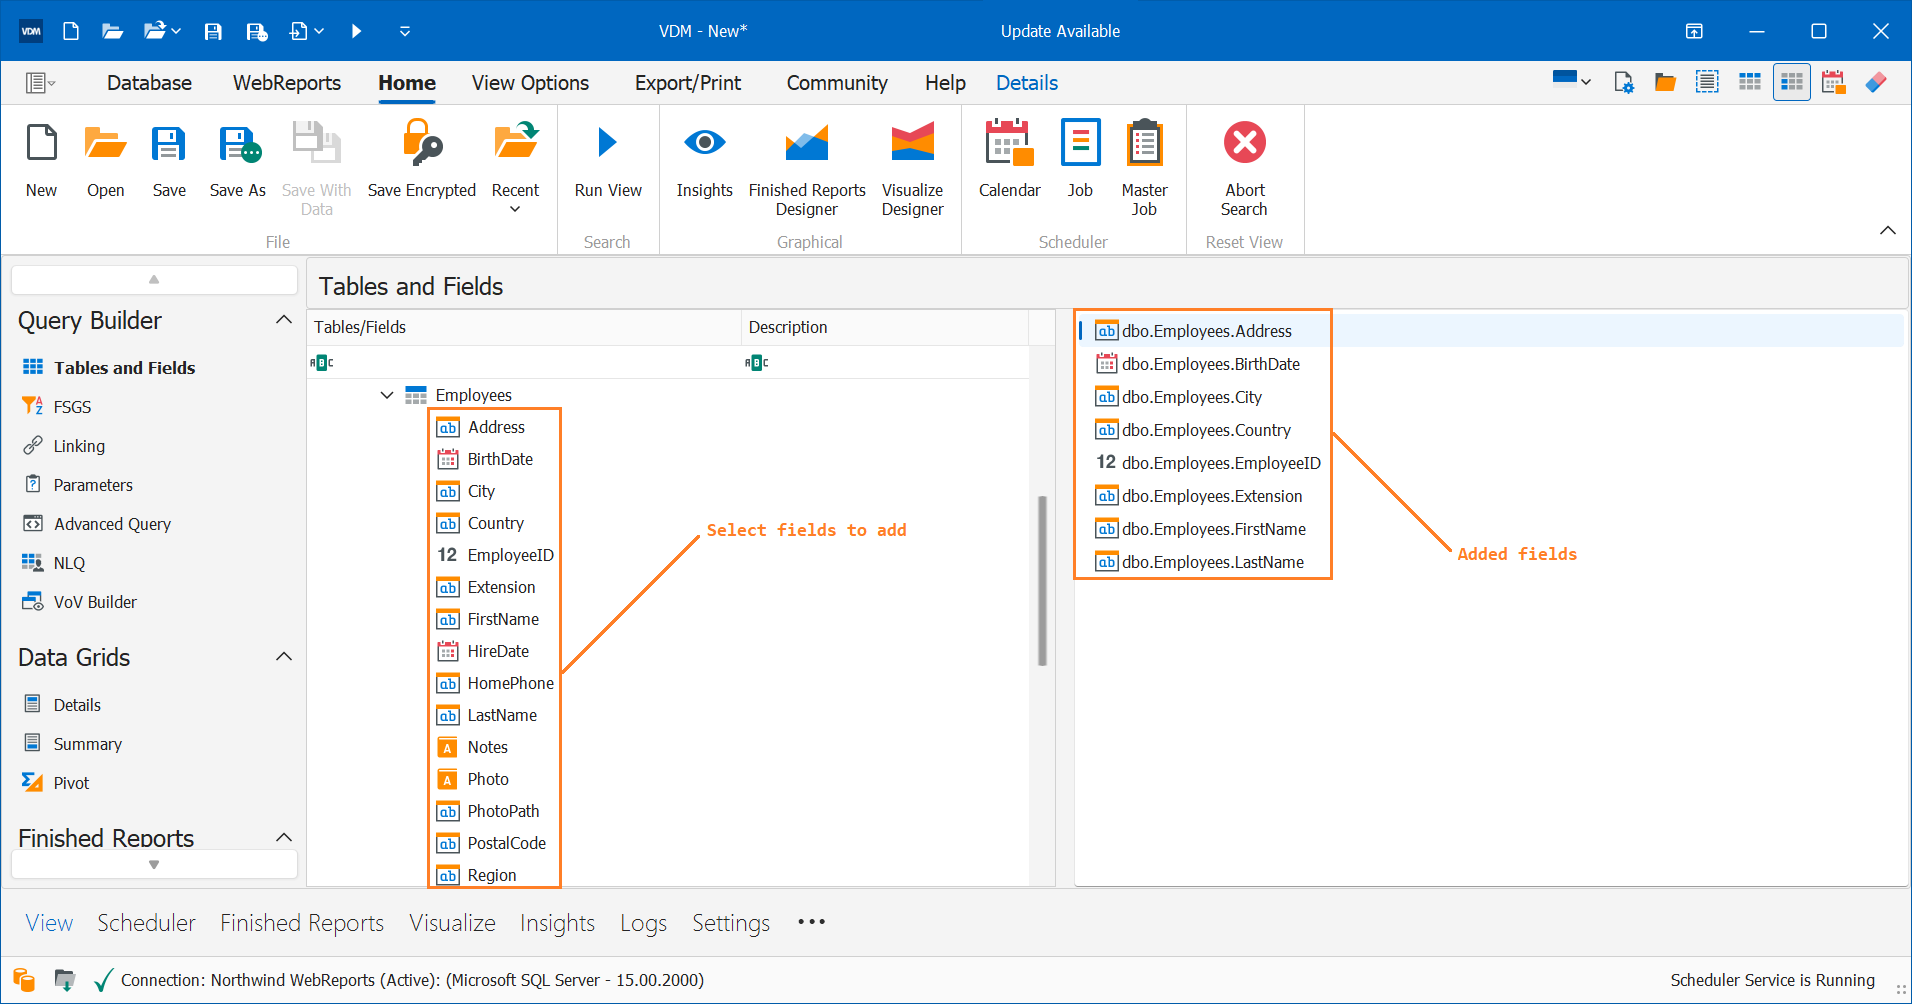
Task: Open the Summary data grid
Action: (x=87, y=744)
